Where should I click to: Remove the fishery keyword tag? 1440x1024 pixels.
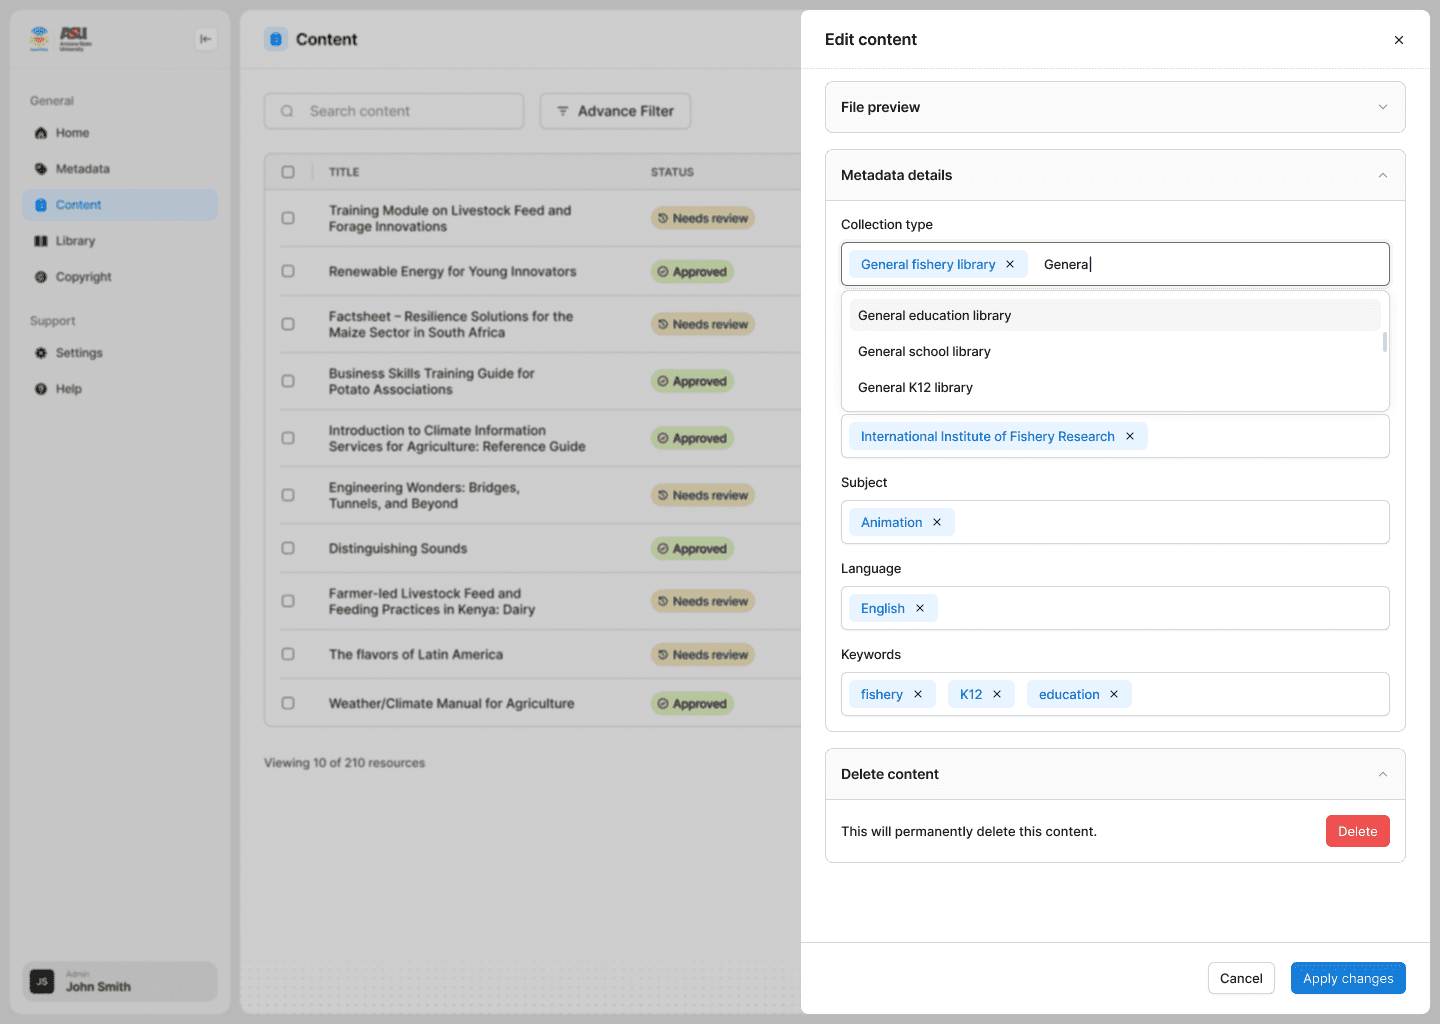[x=918, y=695]
